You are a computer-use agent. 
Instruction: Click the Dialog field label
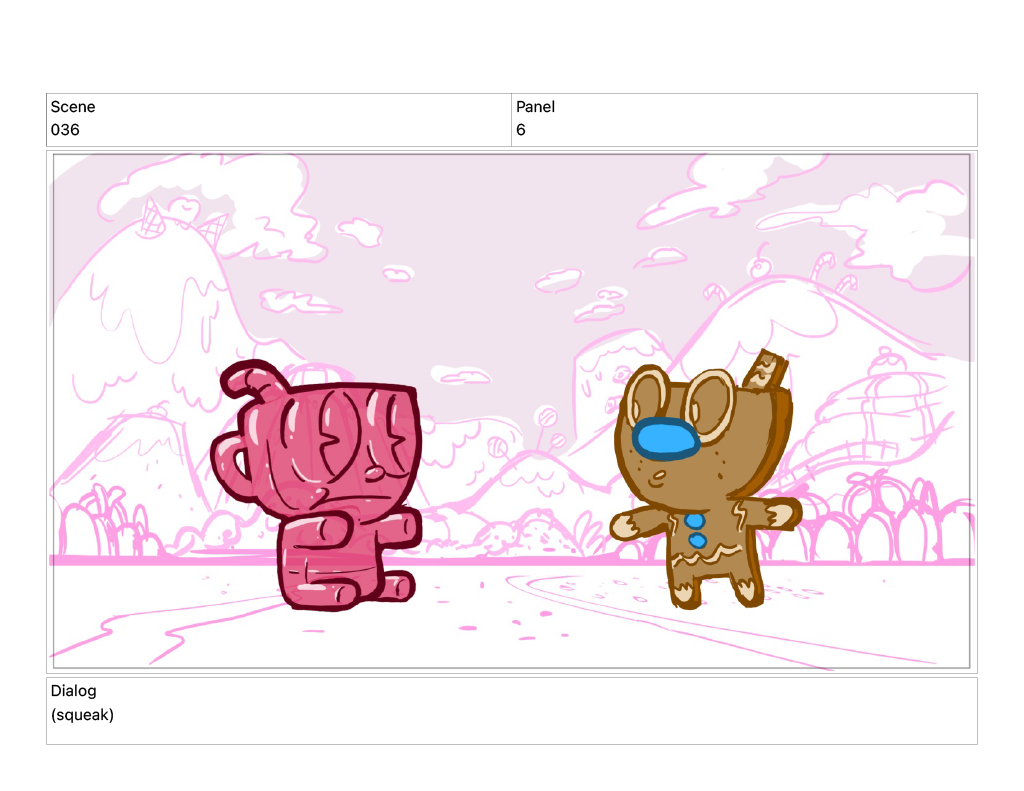74,691
